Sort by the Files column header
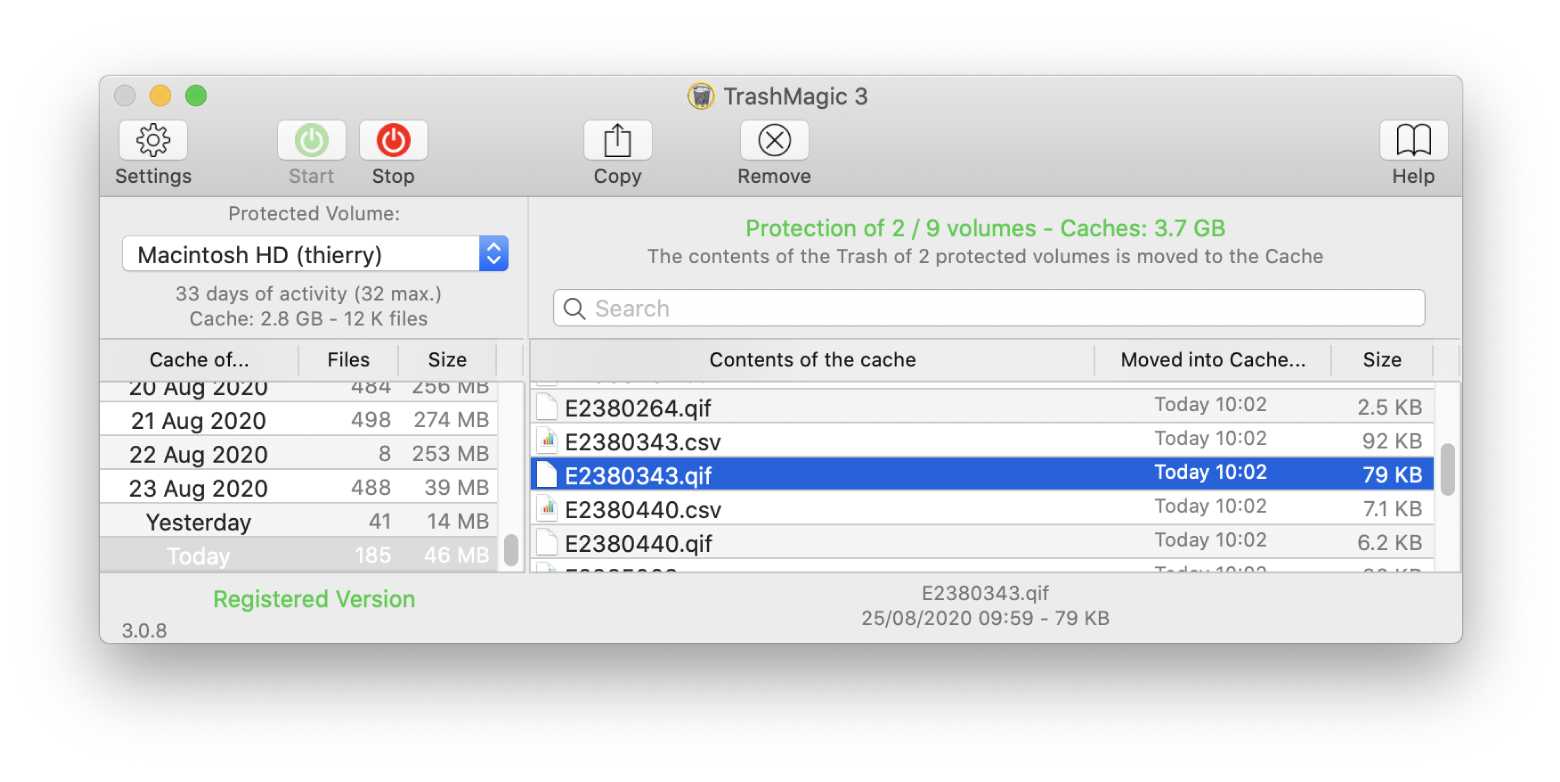Viewport: 1560px width, 782px height. click(x=348, y=360)
